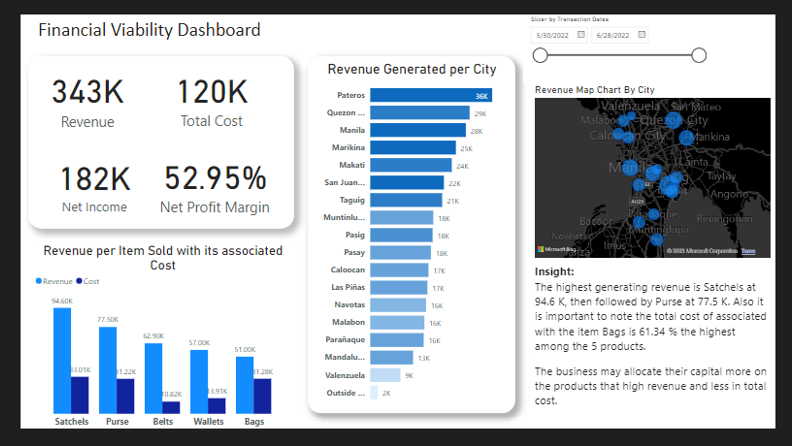Click the Quezon City bubble on map

click(671, 120)
